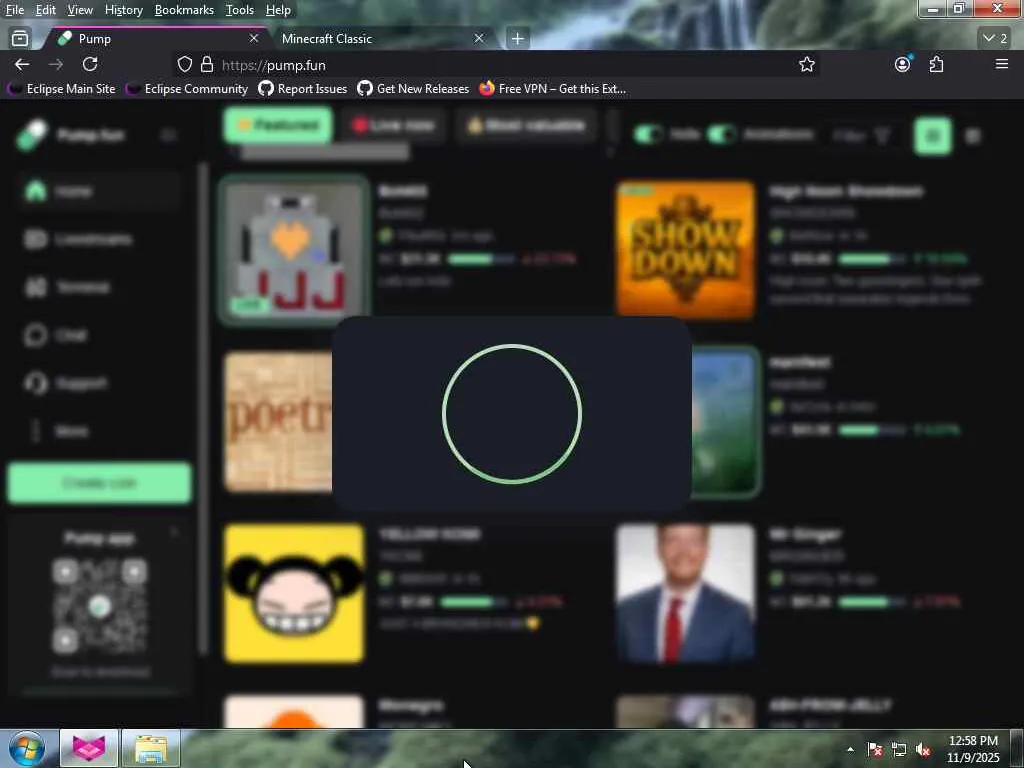Open the Action Center flag icon
Screen dimensions: 1024x768
[875, 749]
